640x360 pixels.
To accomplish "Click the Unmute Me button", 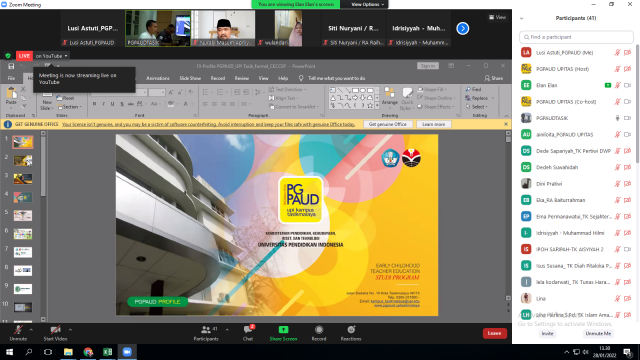I will 598,333.
